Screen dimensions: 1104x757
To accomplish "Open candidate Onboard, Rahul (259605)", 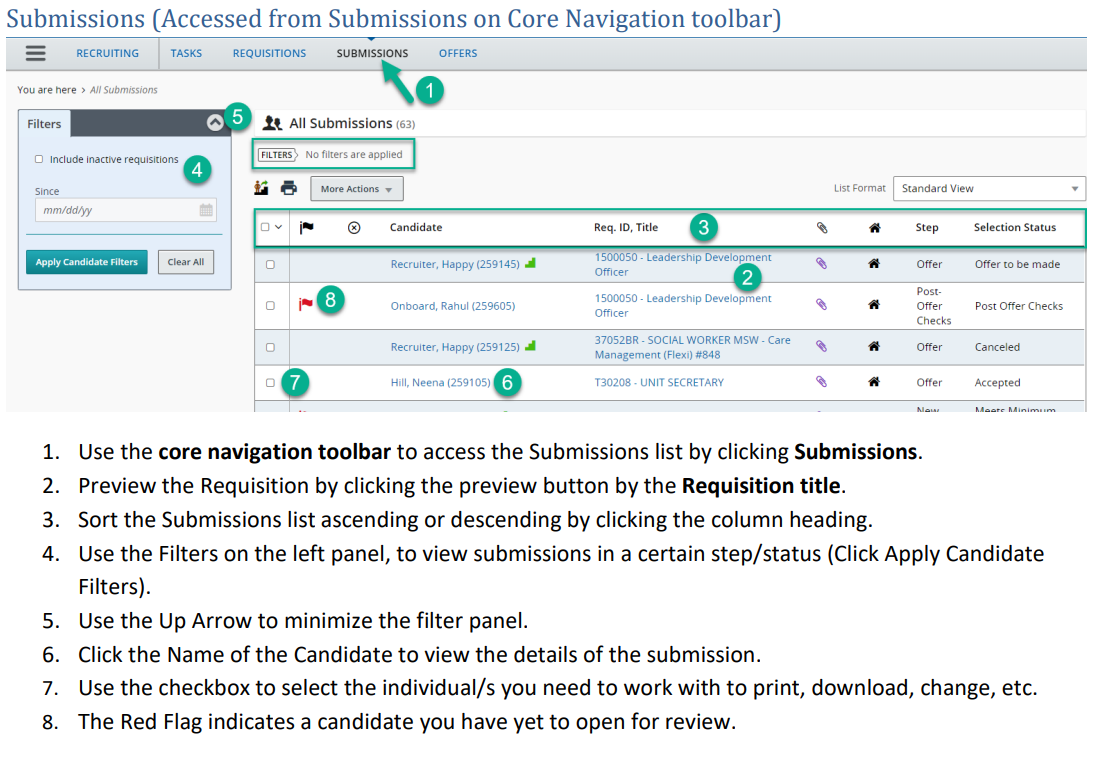I will click(453, 306).
